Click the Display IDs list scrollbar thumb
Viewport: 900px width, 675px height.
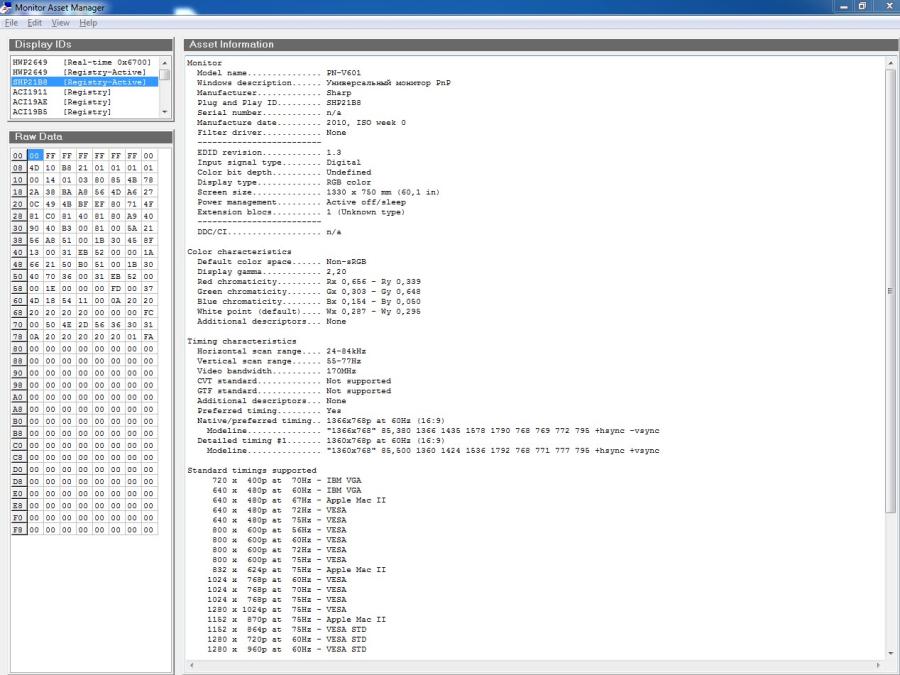click(165, 73)
